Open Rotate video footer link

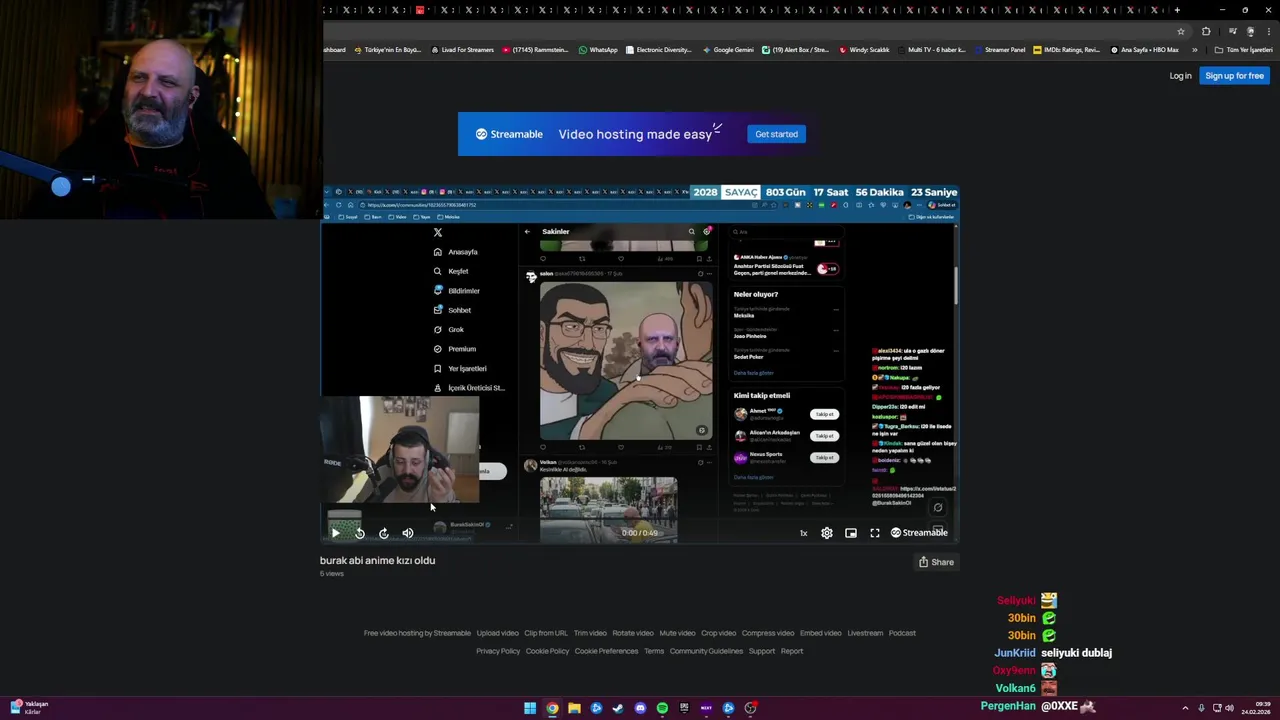[633, 633]
